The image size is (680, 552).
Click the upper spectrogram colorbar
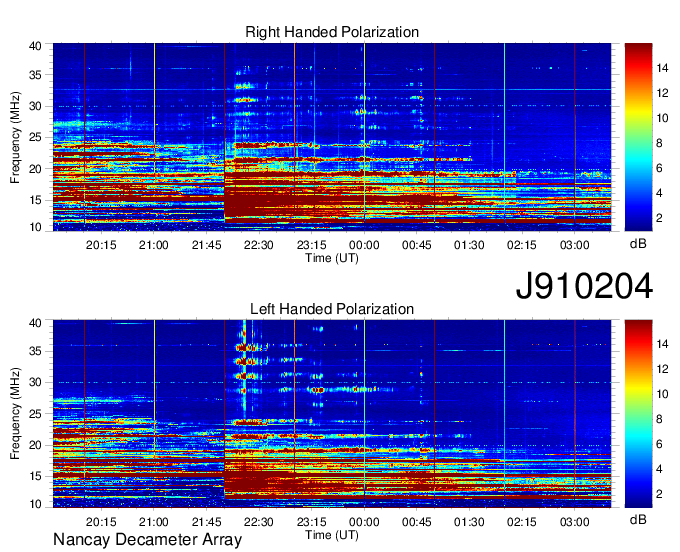[x=638, y=137]
